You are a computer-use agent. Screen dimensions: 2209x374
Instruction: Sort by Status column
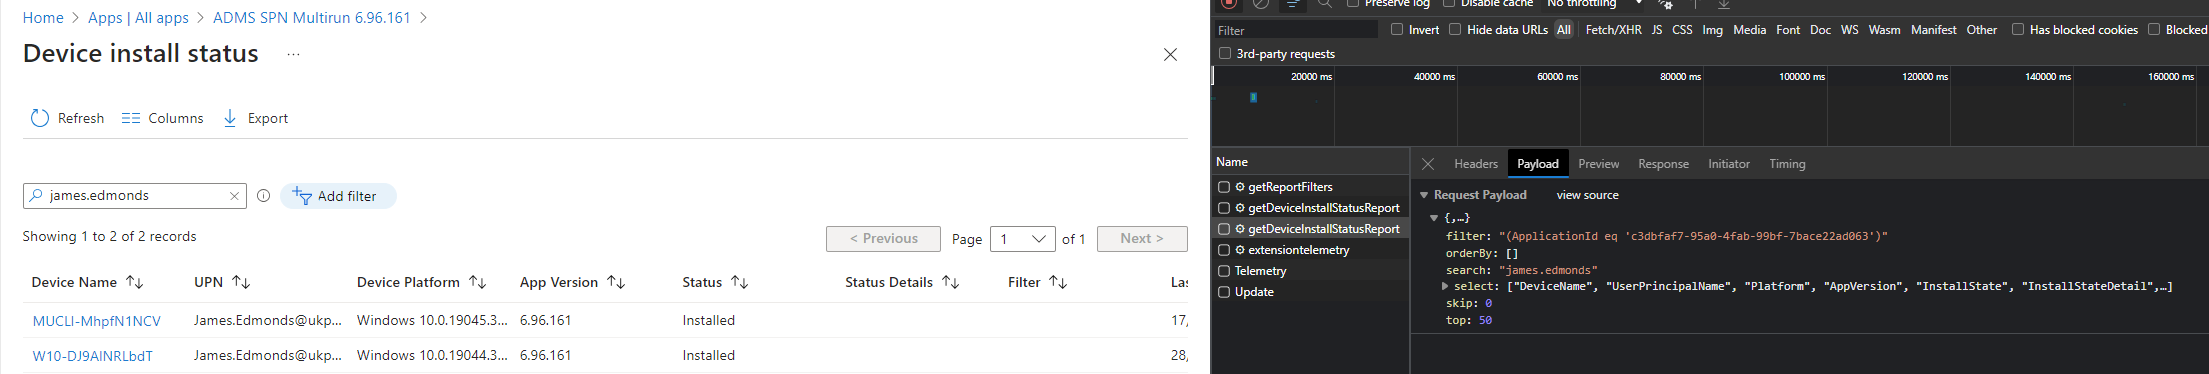tap(740, 283)
